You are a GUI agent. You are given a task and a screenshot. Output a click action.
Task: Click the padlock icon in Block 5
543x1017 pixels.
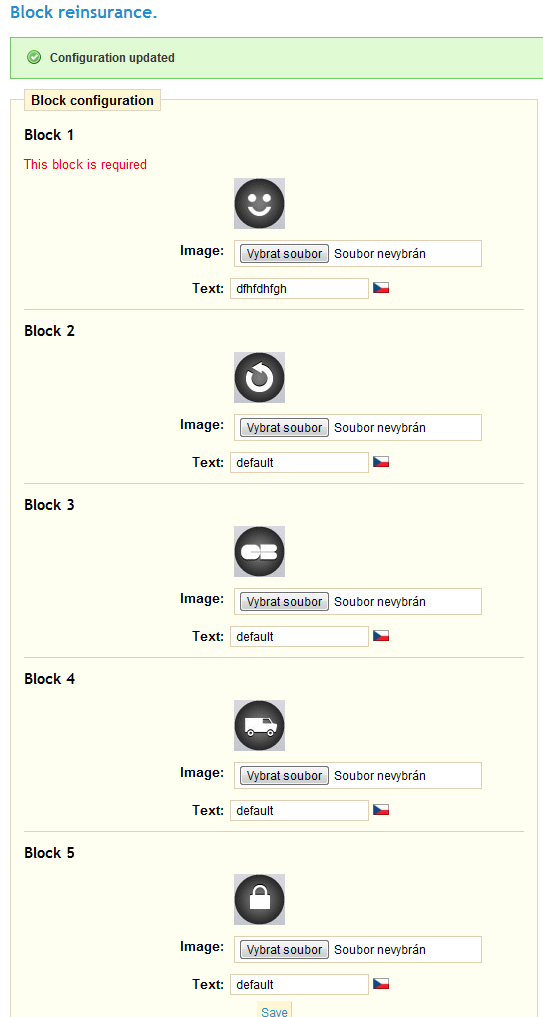259,900
